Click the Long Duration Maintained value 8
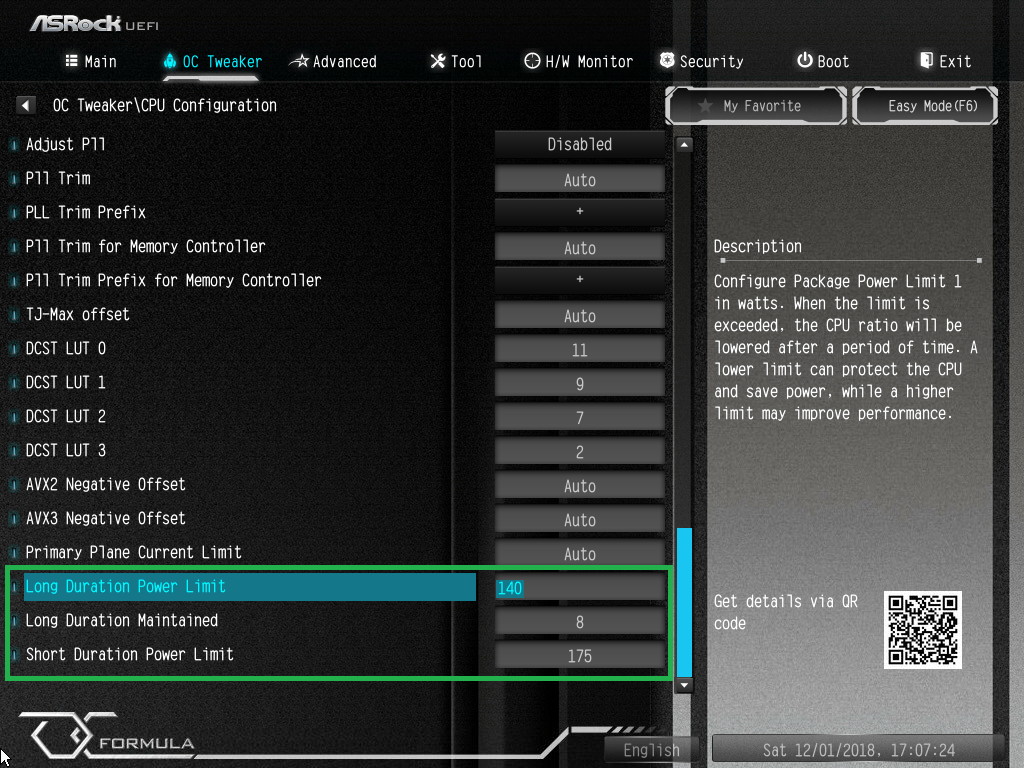Image resolution: width=1024 pixels, height=768 pixels. point(580,621)
